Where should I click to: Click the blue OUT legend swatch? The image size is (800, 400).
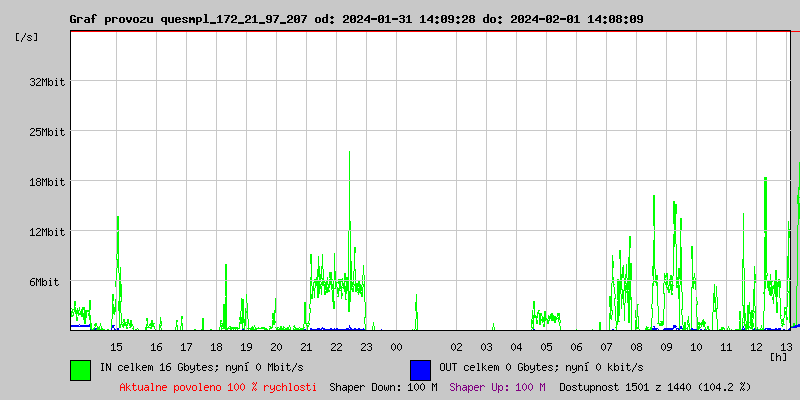coord(420,369)
